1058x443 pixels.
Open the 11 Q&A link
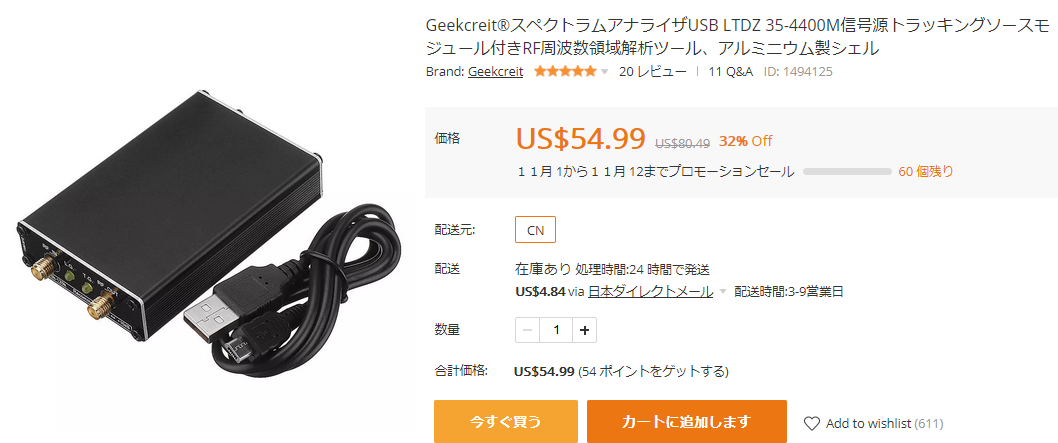[x=730, y=71]
